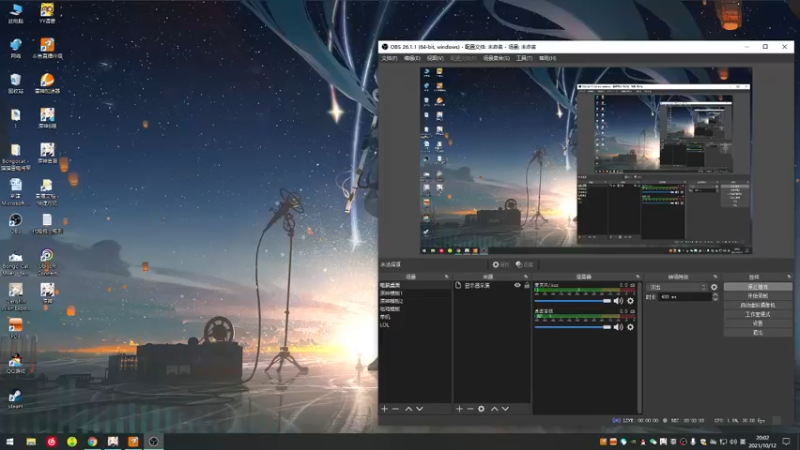Screen dimensions: 800x450
Task: Open File Explorer from the taskbar
Action: coord(31,441)
